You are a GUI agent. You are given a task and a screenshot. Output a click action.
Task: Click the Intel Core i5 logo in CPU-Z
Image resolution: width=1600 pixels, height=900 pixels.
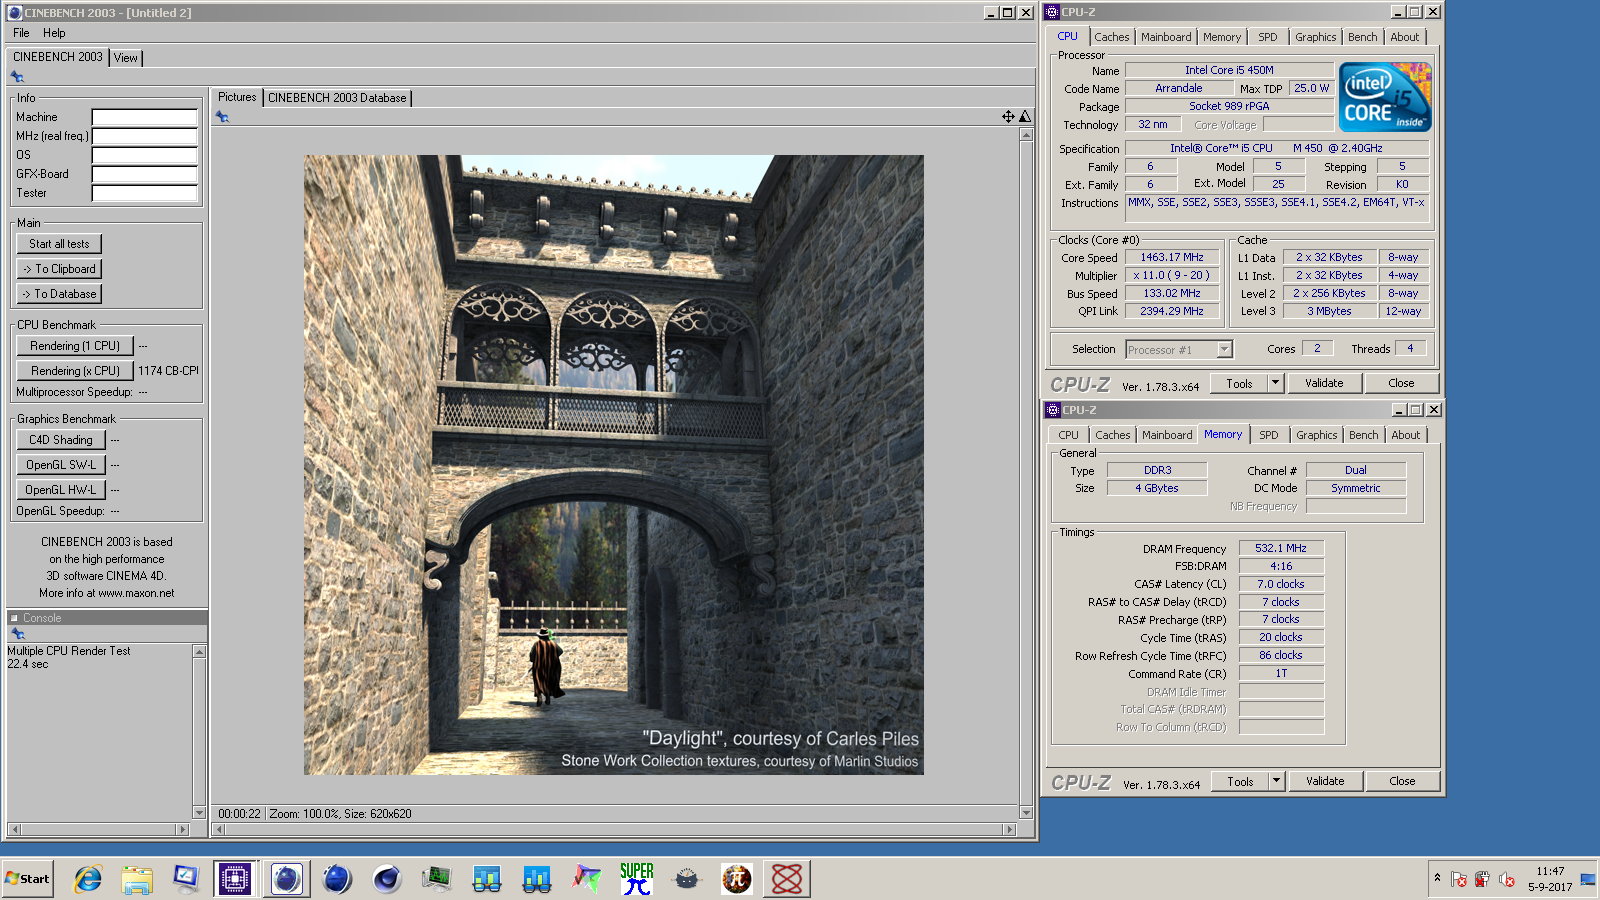pyautogui.click(x=1385, y=97)
